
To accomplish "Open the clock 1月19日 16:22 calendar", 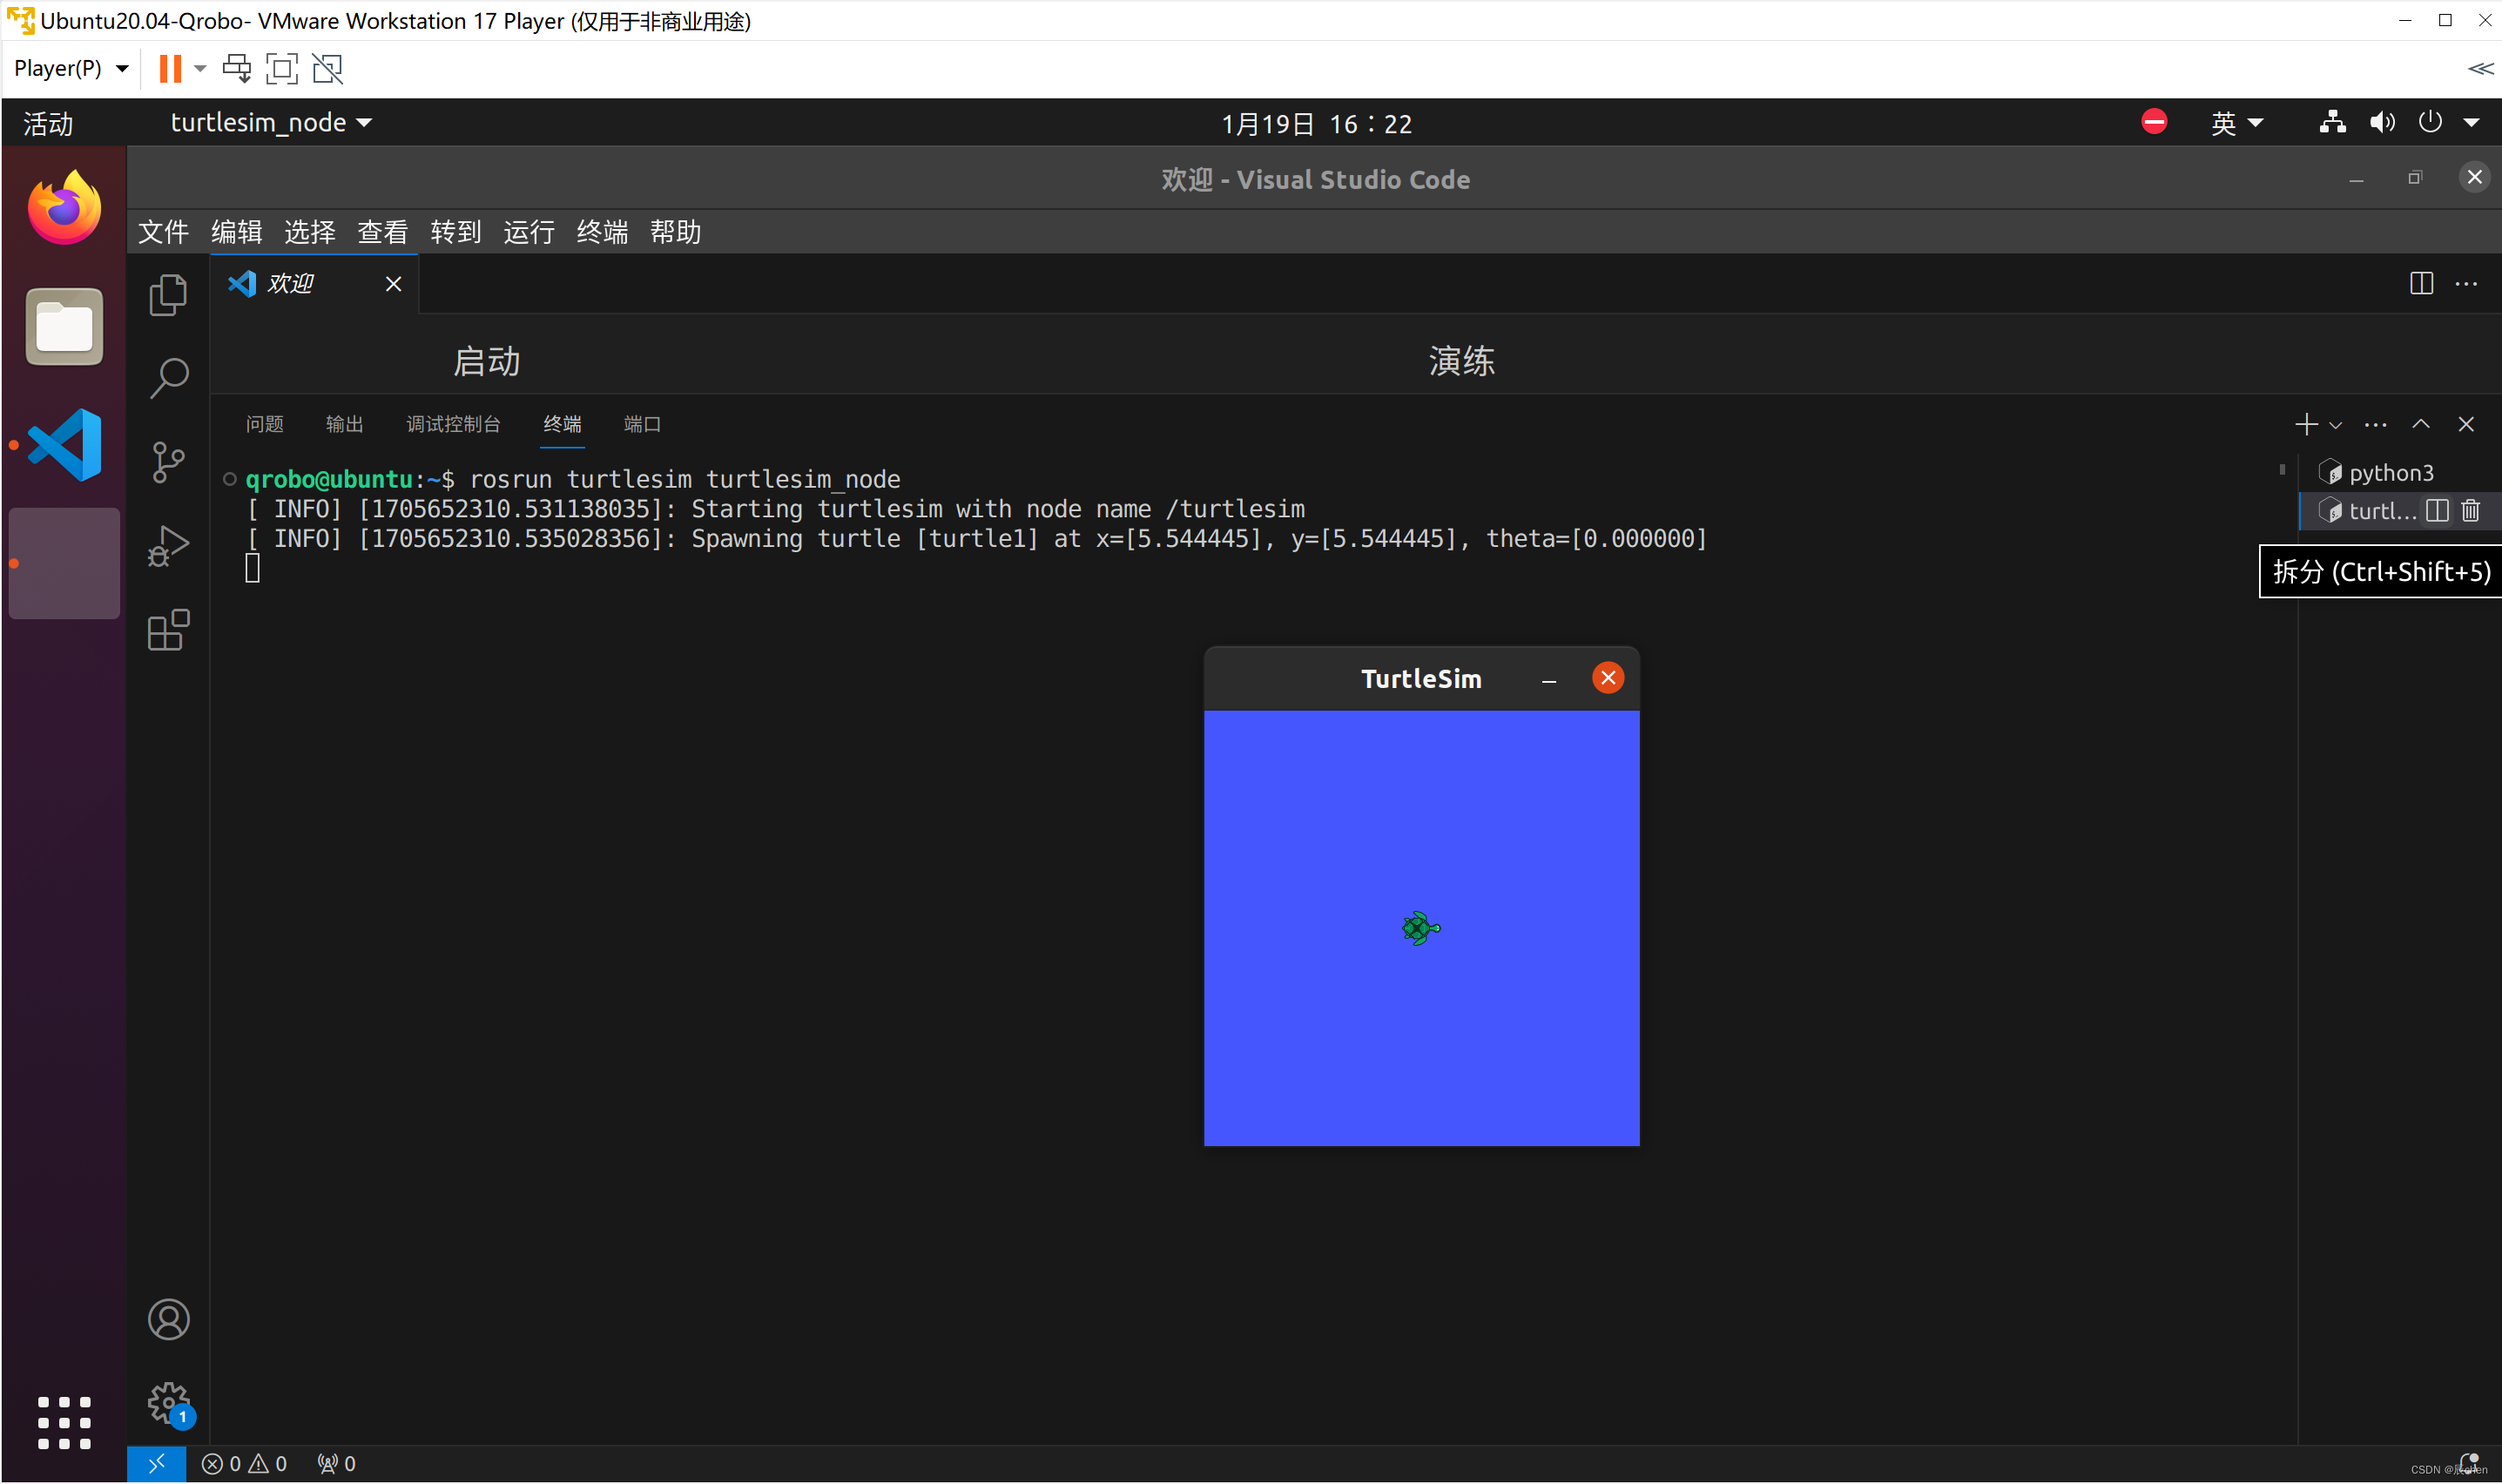I will pyautogui.click(x=1316, y=124).
